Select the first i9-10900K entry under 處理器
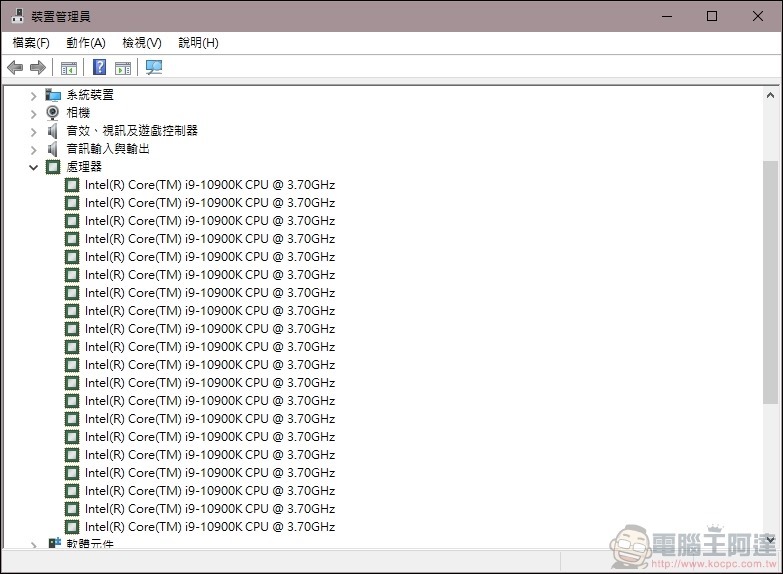Image resolution: width=783 pixels, height=574 pixels. pyautogui.click(x=210, y=185)
